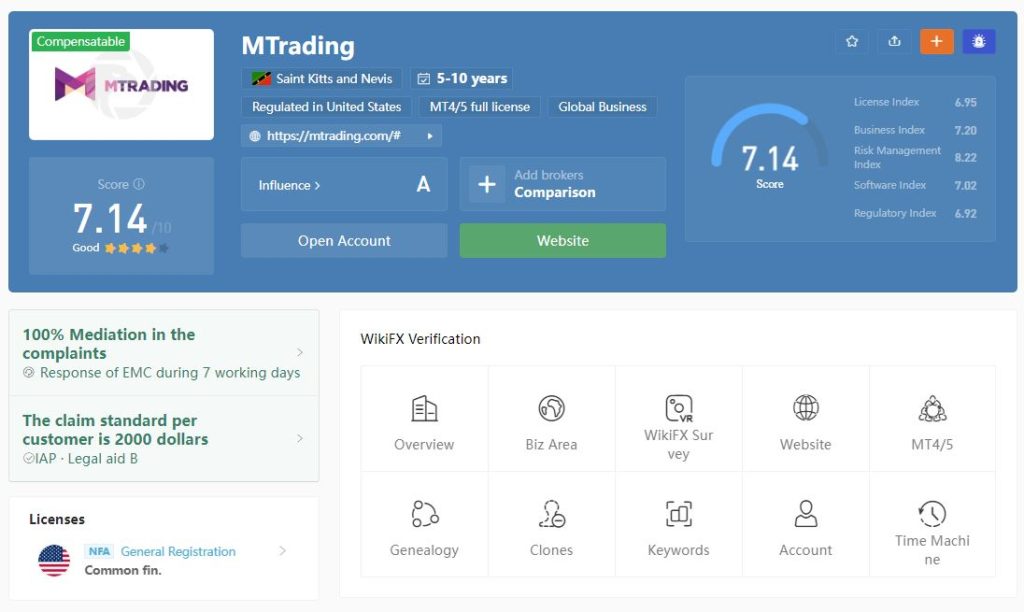
Task: Click the Compensatable badge
Action: [80, 41]
